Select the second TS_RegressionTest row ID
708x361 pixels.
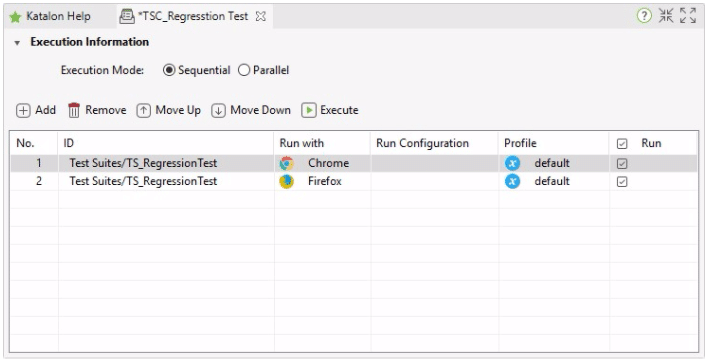point(143,181)
